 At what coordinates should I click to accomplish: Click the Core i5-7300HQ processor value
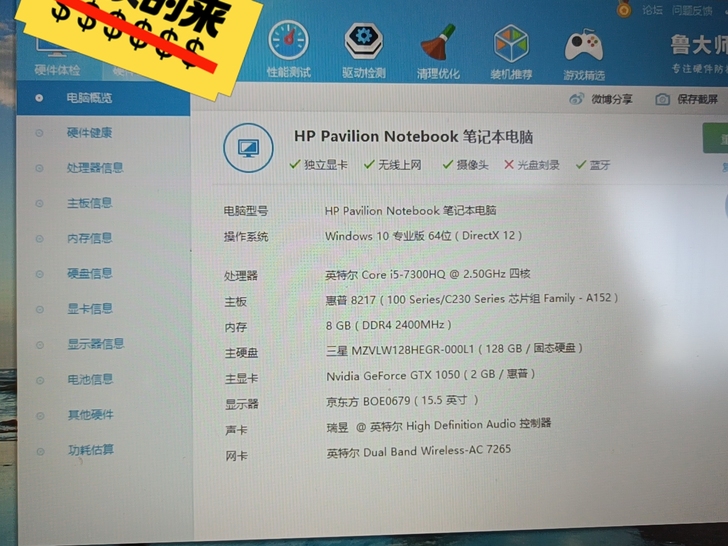(x=428, y=274)
